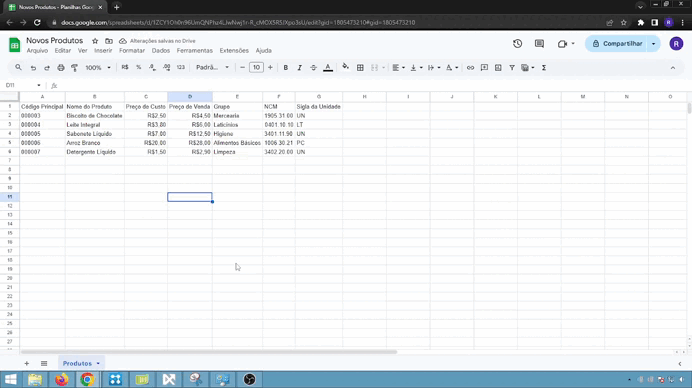This screenshot has height=388, width=692.
Task: Insert a chart
Action: [498, 68]
